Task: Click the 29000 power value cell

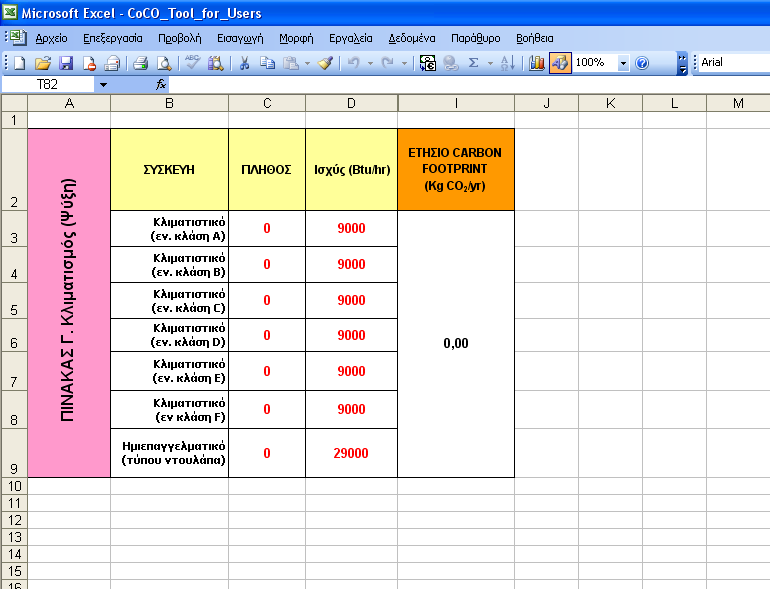Action: 351,453
